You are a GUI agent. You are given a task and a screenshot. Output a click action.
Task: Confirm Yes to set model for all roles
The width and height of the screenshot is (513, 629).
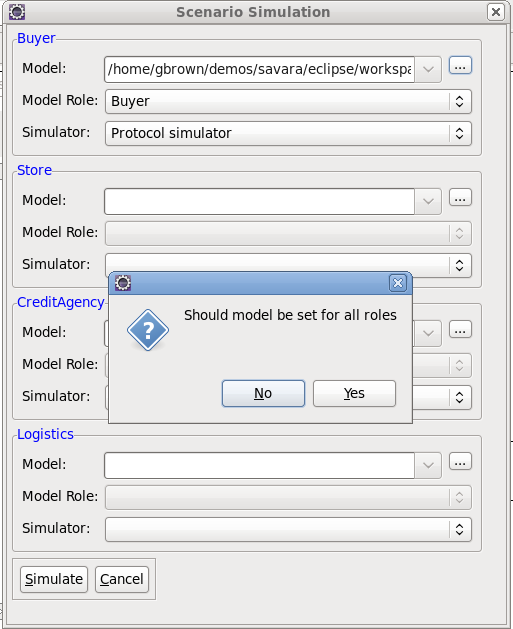pyautogui.click(x=354, y=394)
